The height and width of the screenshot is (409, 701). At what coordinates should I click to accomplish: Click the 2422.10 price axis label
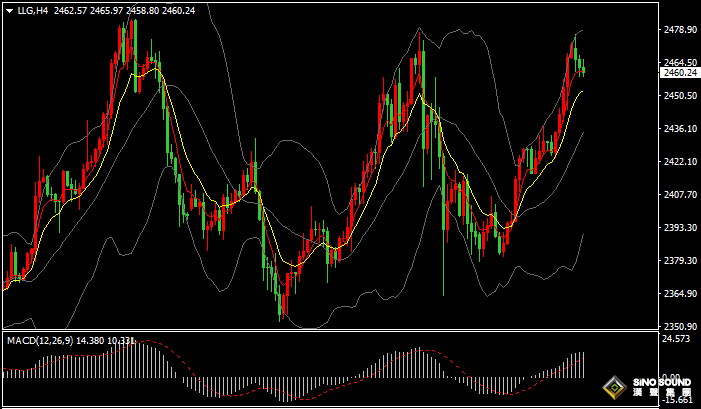point(679,162)
